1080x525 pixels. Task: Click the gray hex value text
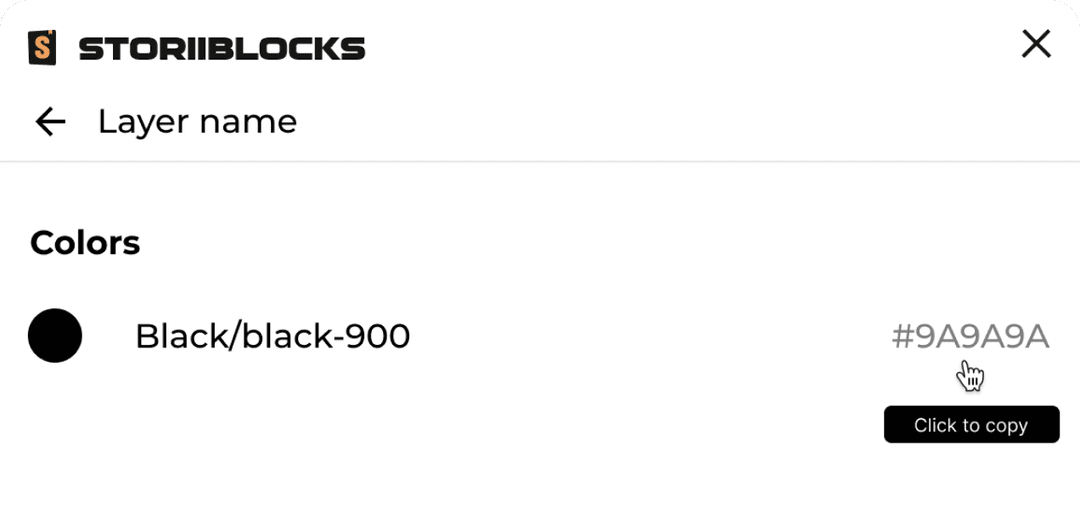pos(970,337)
